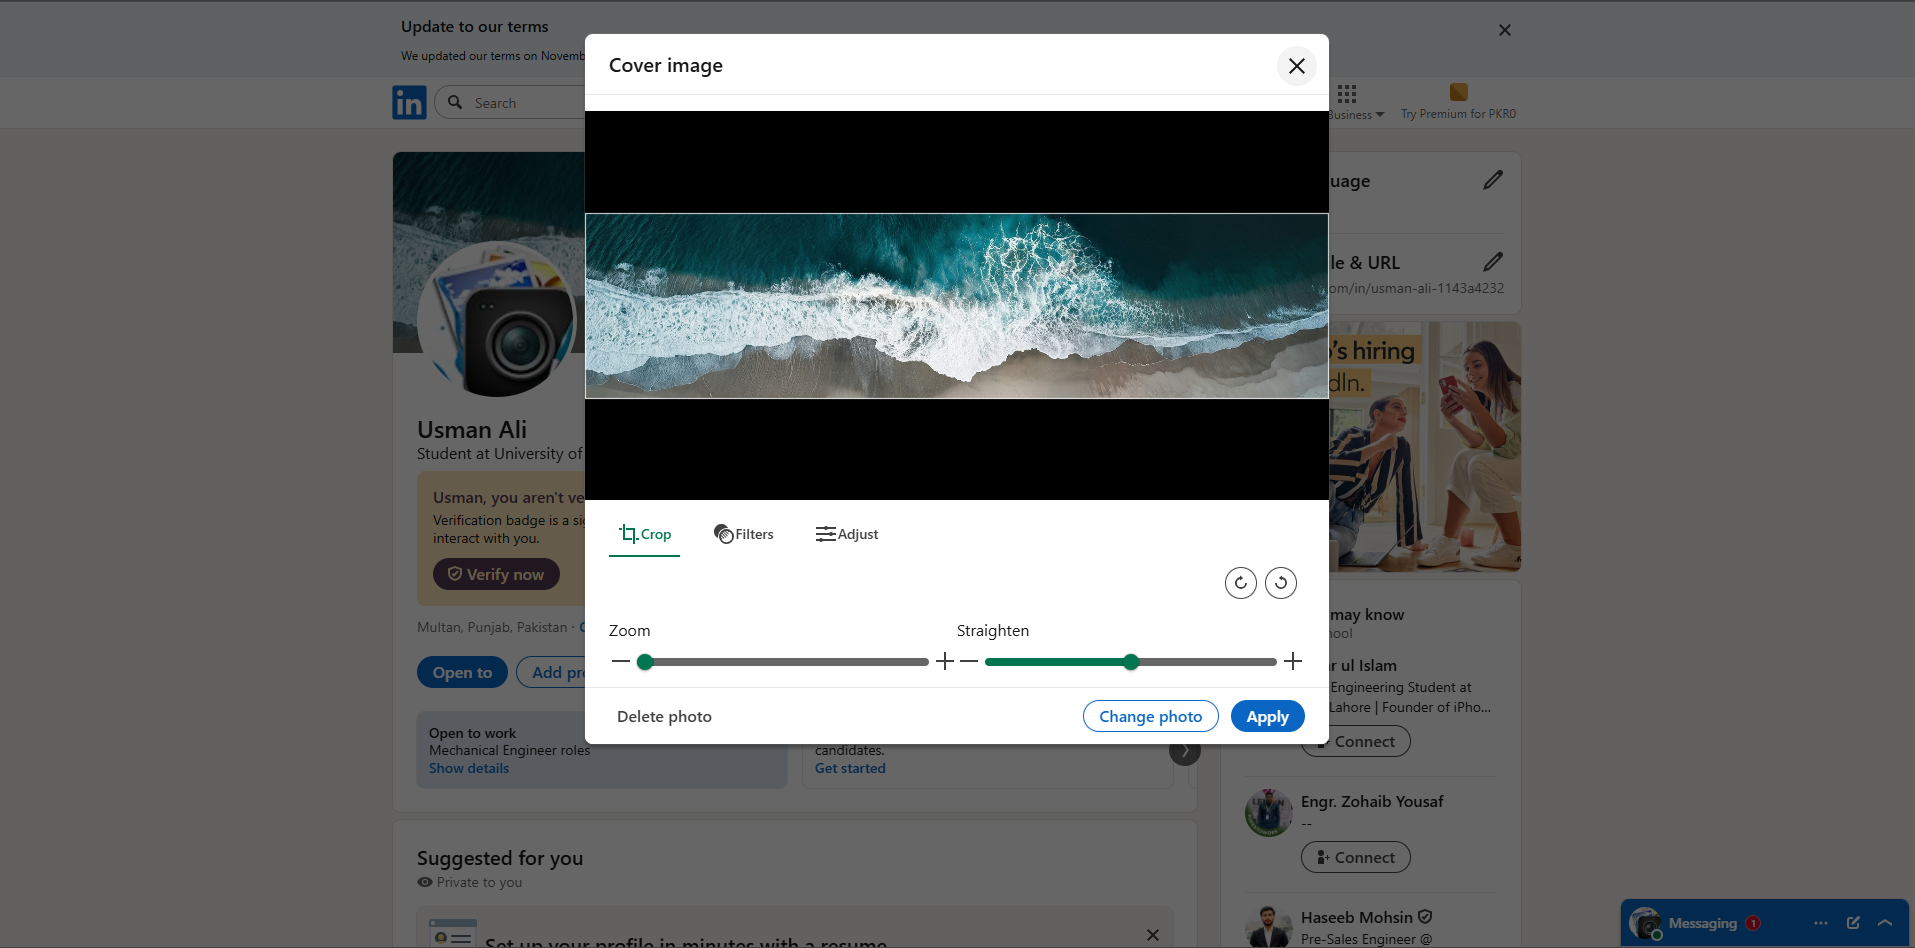Viewport: 1915px width, 948px height.
Task: Apply the cover image changes
Action: pos(1268,716)
